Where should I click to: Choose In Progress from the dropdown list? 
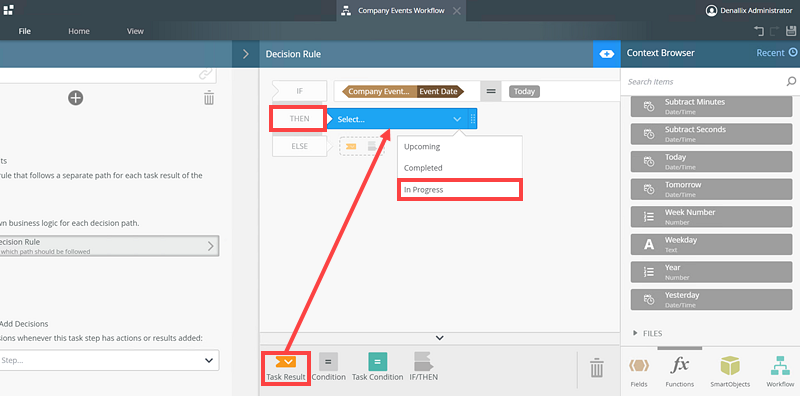[460, 190]
